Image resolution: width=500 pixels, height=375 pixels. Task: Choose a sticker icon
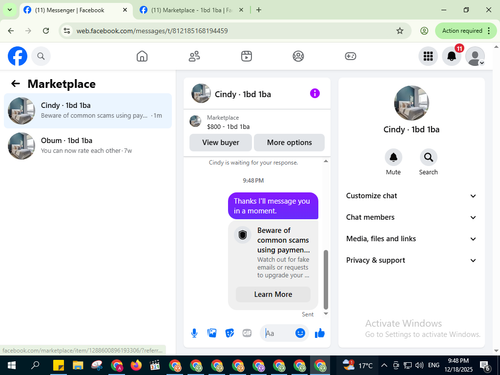(229, 333)
